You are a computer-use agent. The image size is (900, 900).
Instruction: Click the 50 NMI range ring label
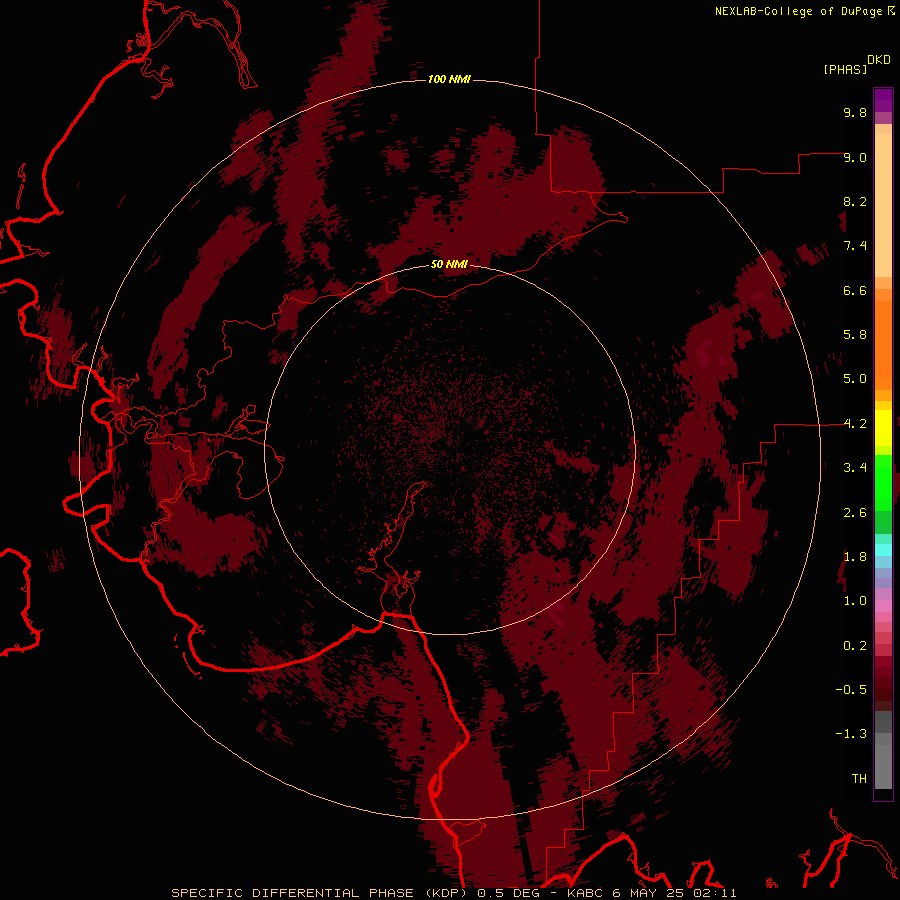click(449, 264)
